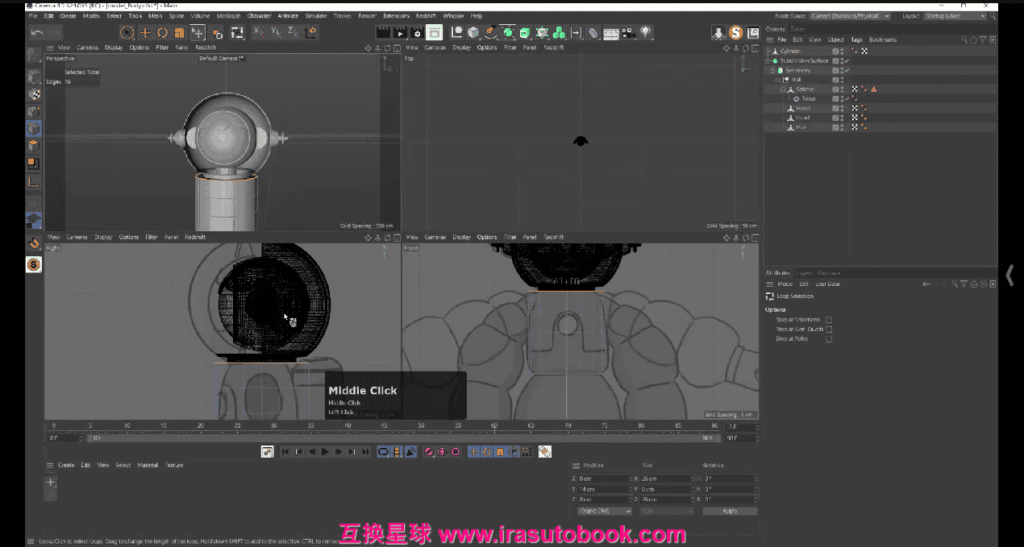Screen dimensions: 1024x547
Task: Add a Cube primitive object
Action: click(x=473, y=33)
